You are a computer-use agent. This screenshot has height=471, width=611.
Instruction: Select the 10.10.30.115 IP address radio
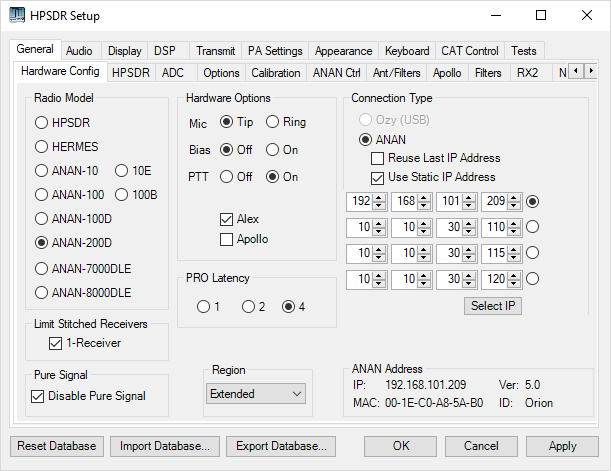pos(533,253)
